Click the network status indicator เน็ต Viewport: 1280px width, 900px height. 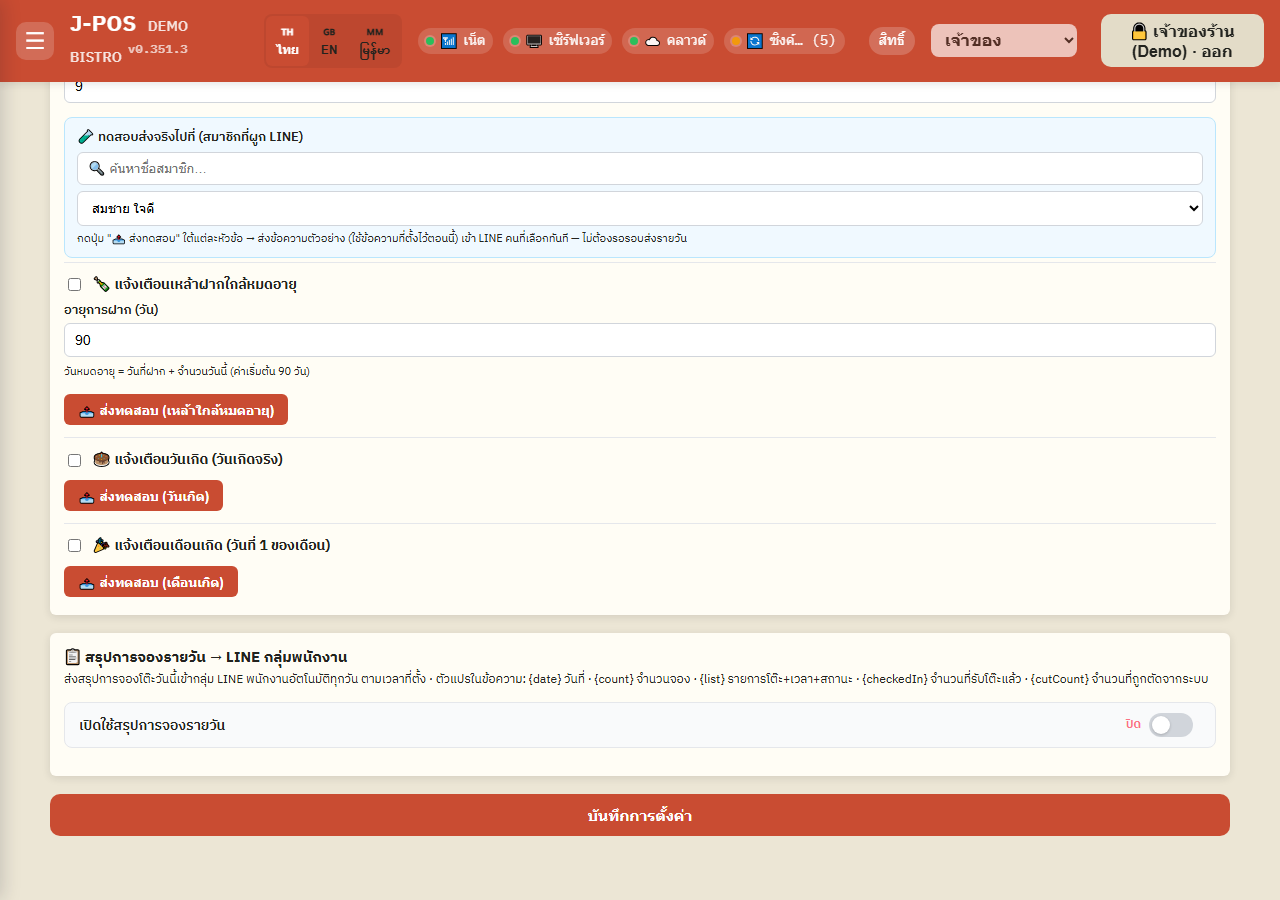[455, 41]
